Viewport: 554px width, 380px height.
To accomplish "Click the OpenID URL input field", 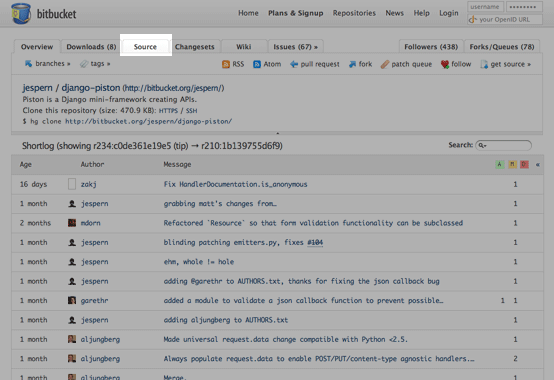I will (x=505, y=19).
